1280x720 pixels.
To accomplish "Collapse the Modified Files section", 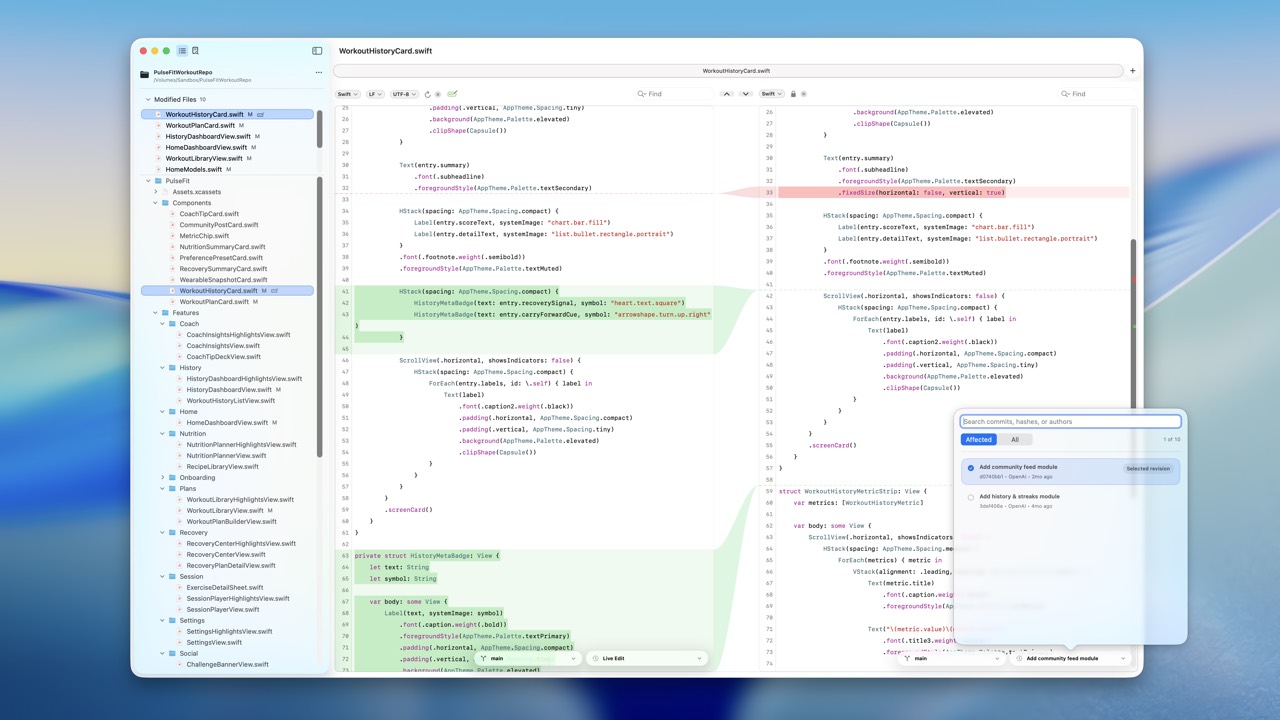I will coord(148,100).
